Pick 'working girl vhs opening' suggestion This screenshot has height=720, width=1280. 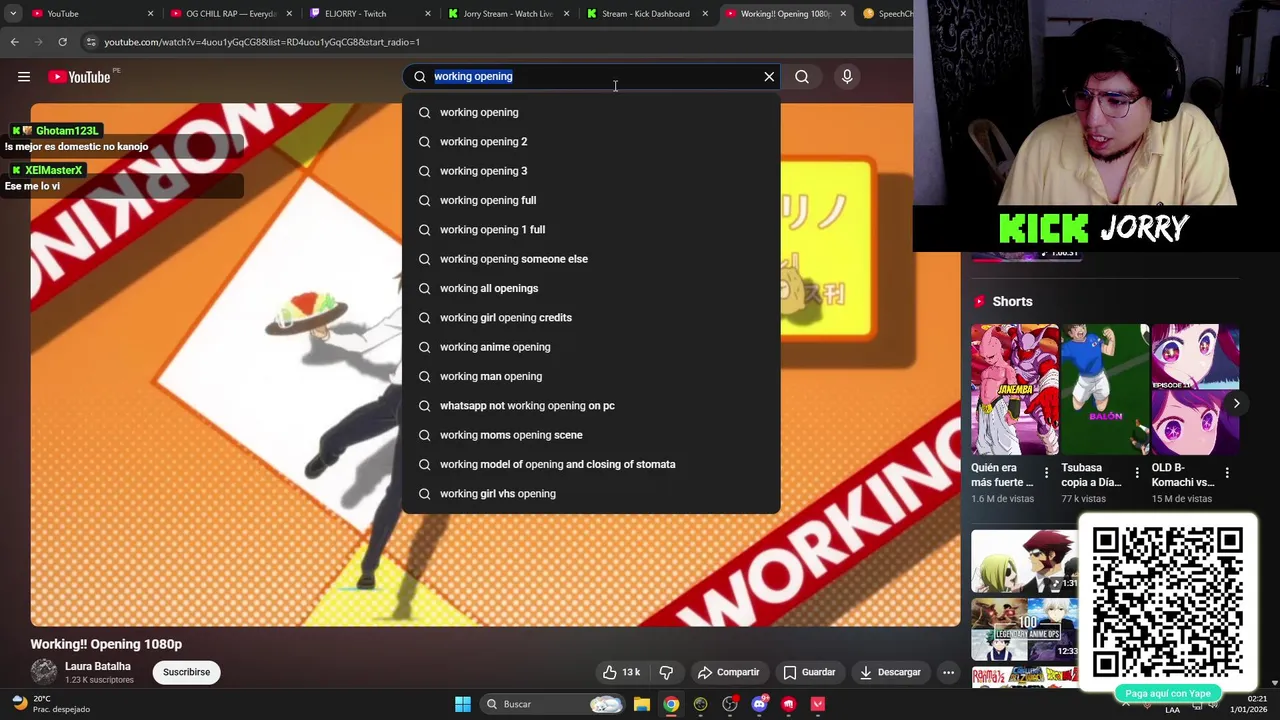[x=591, y=494]
